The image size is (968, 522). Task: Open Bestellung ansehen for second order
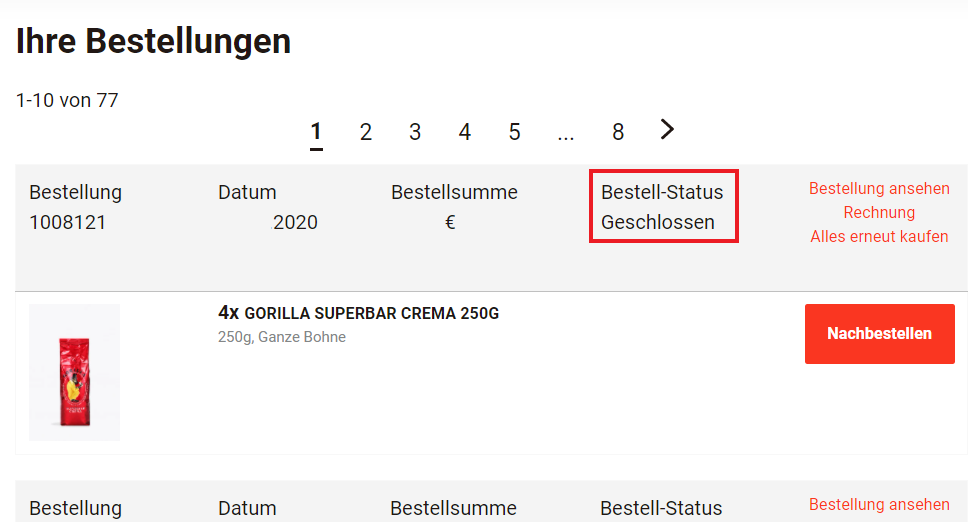point(879,505)
